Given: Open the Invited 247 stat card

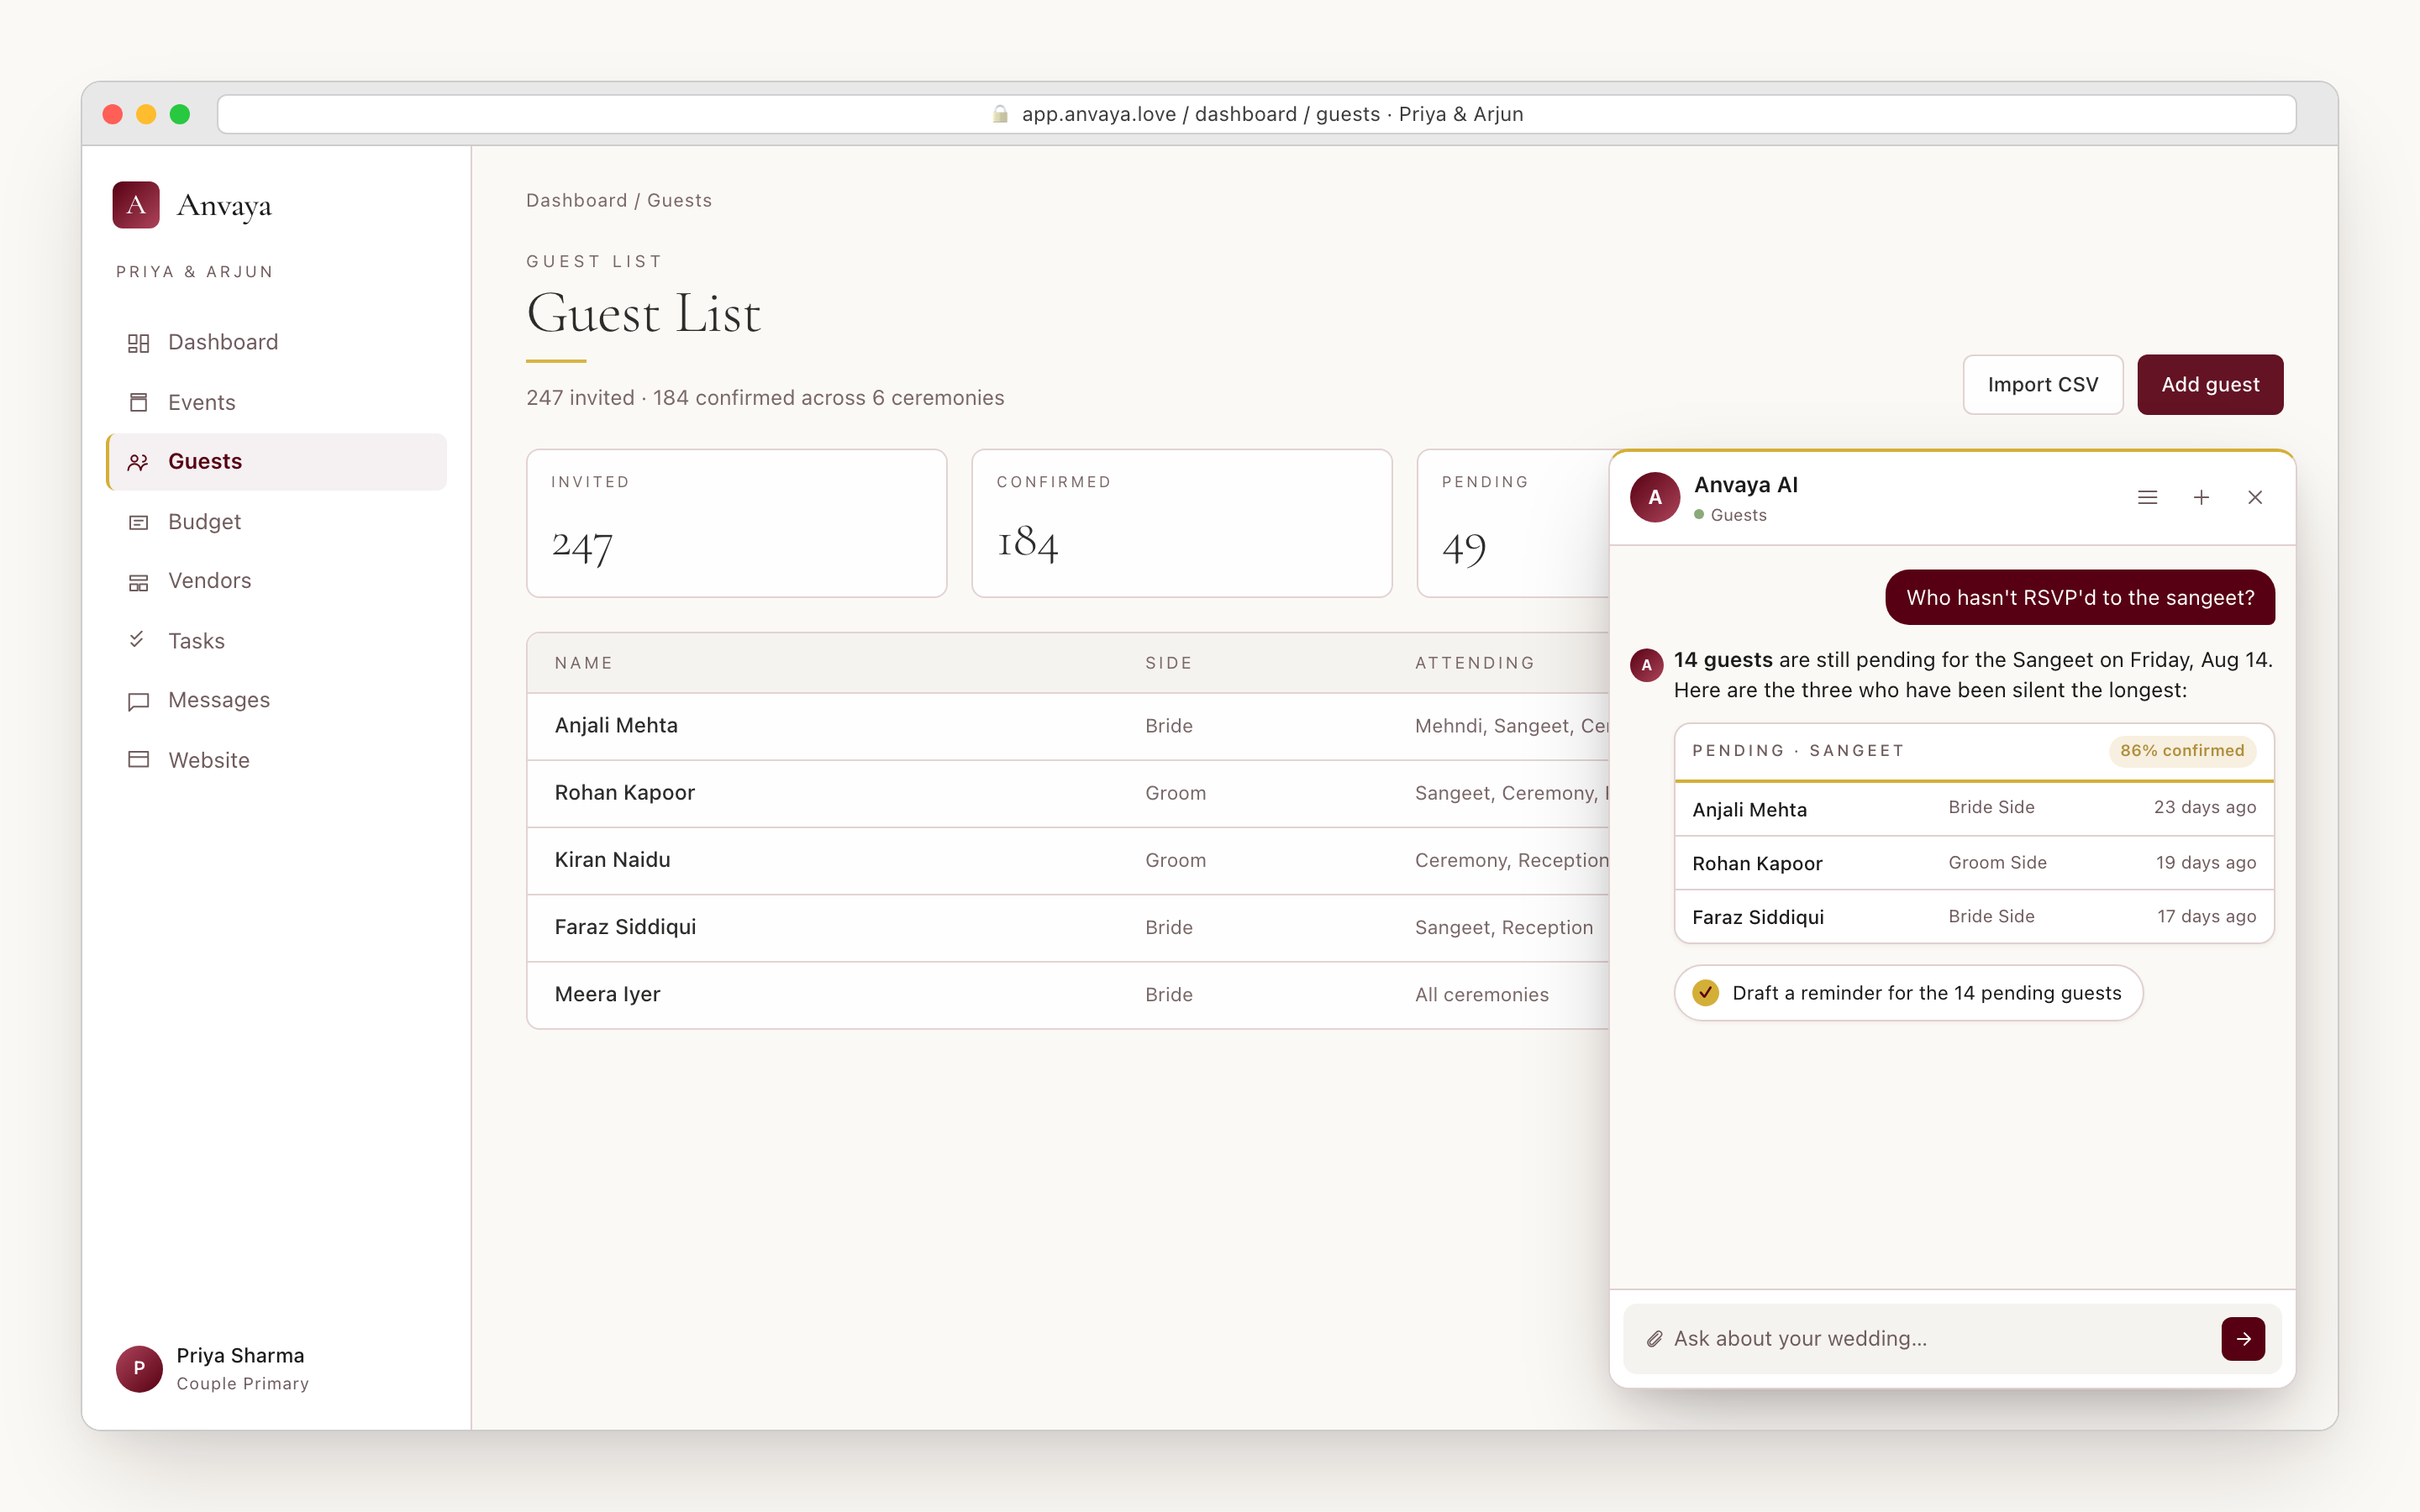Looking at the screenshot, I should (x=736, y=523).
